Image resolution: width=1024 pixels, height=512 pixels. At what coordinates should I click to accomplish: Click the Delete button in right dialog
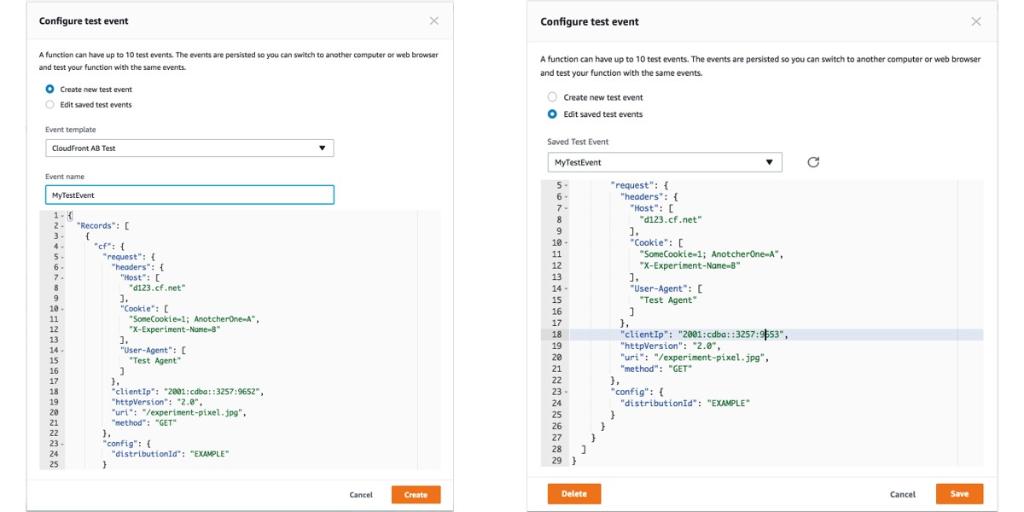(x=574, y=494)
